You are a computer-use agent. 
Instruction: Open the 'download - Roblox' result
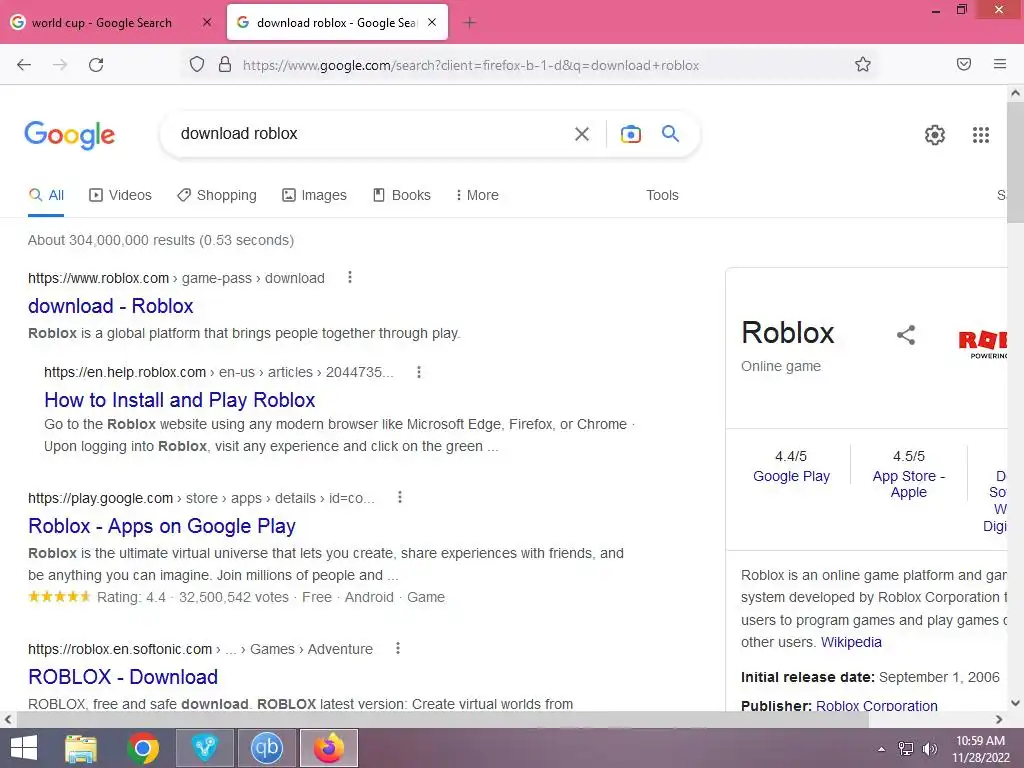[x=111, y=306]
